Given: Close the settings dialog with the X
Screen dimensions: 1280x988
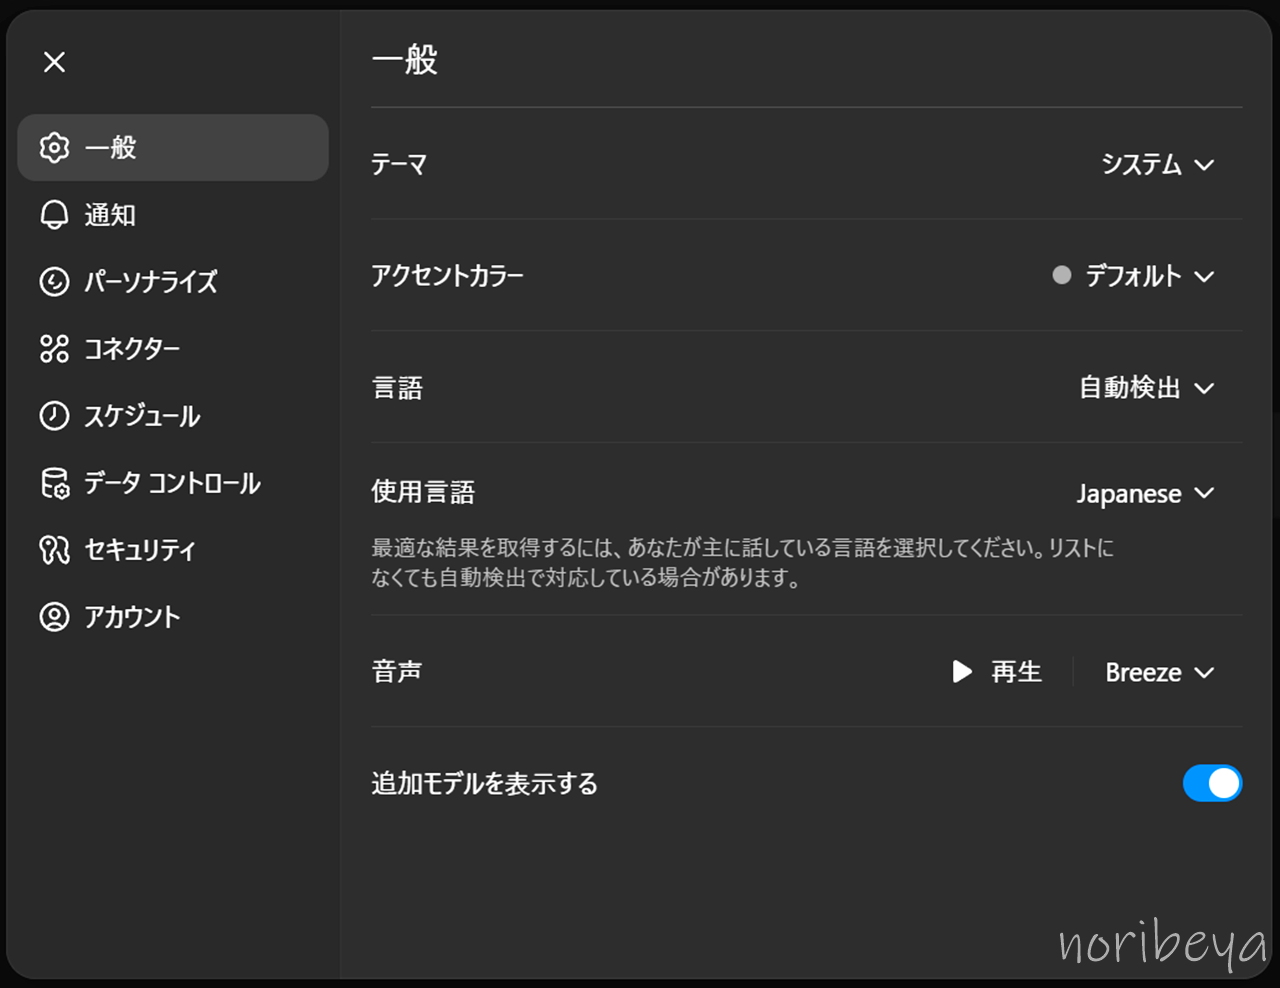Looking at the screenshot, I should coord(55,62).
